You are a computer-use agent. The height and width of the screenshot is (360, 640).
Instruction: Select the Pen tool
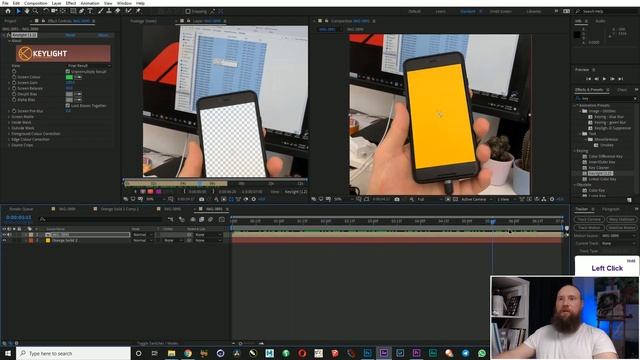(82, 11)
